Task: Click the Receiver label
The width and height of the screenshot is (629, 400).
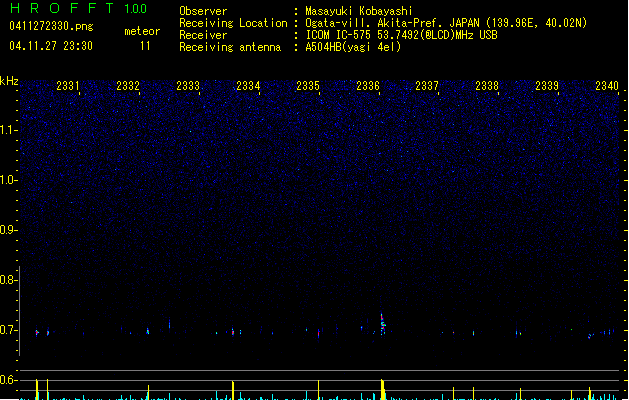Action: point(203,35)
